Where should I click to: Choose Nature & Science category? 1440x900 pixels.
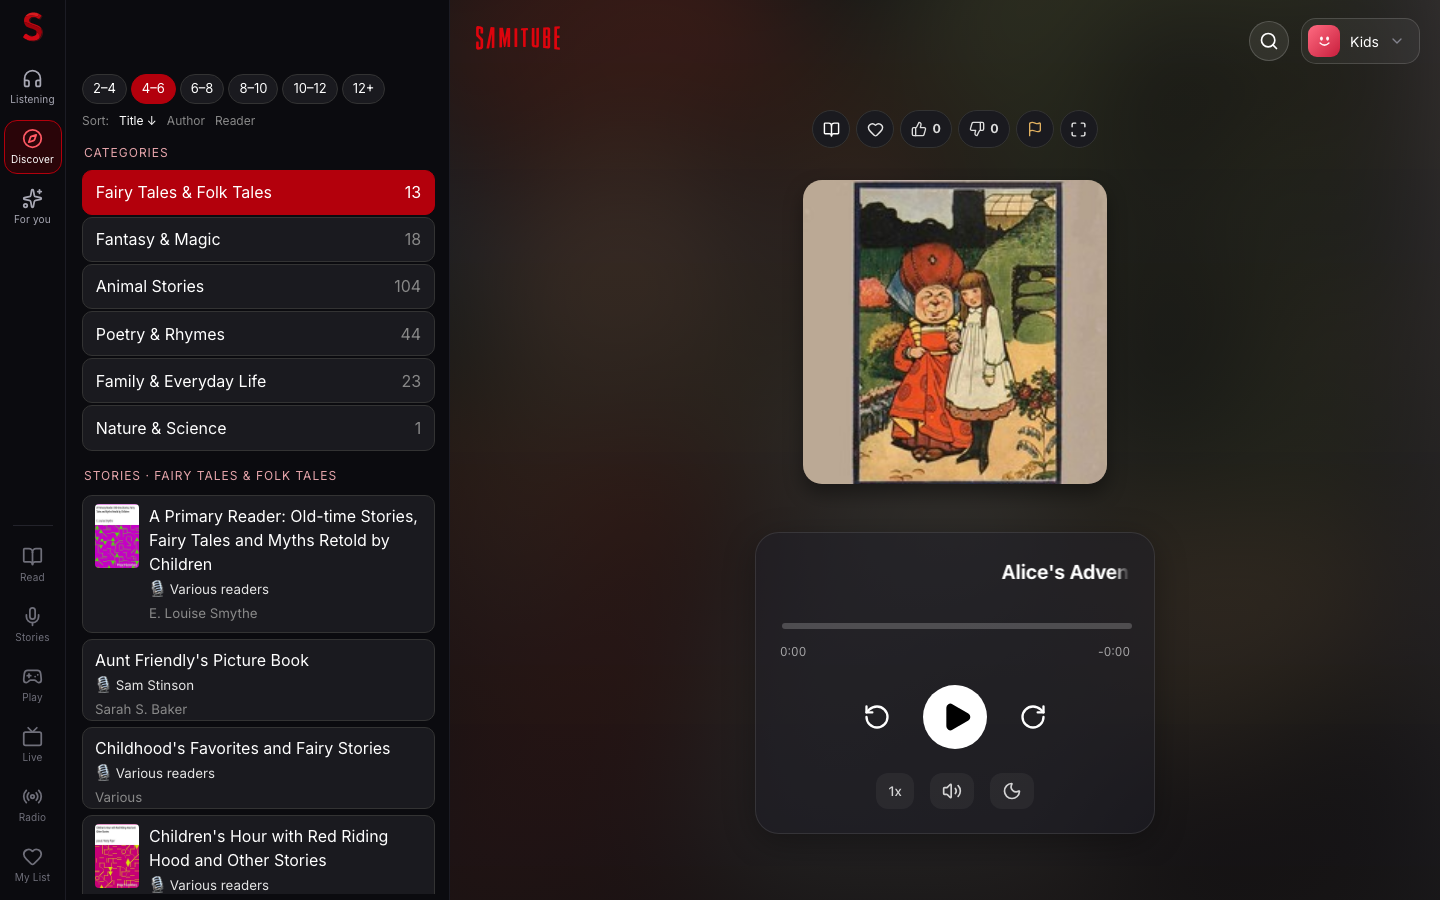258,428
